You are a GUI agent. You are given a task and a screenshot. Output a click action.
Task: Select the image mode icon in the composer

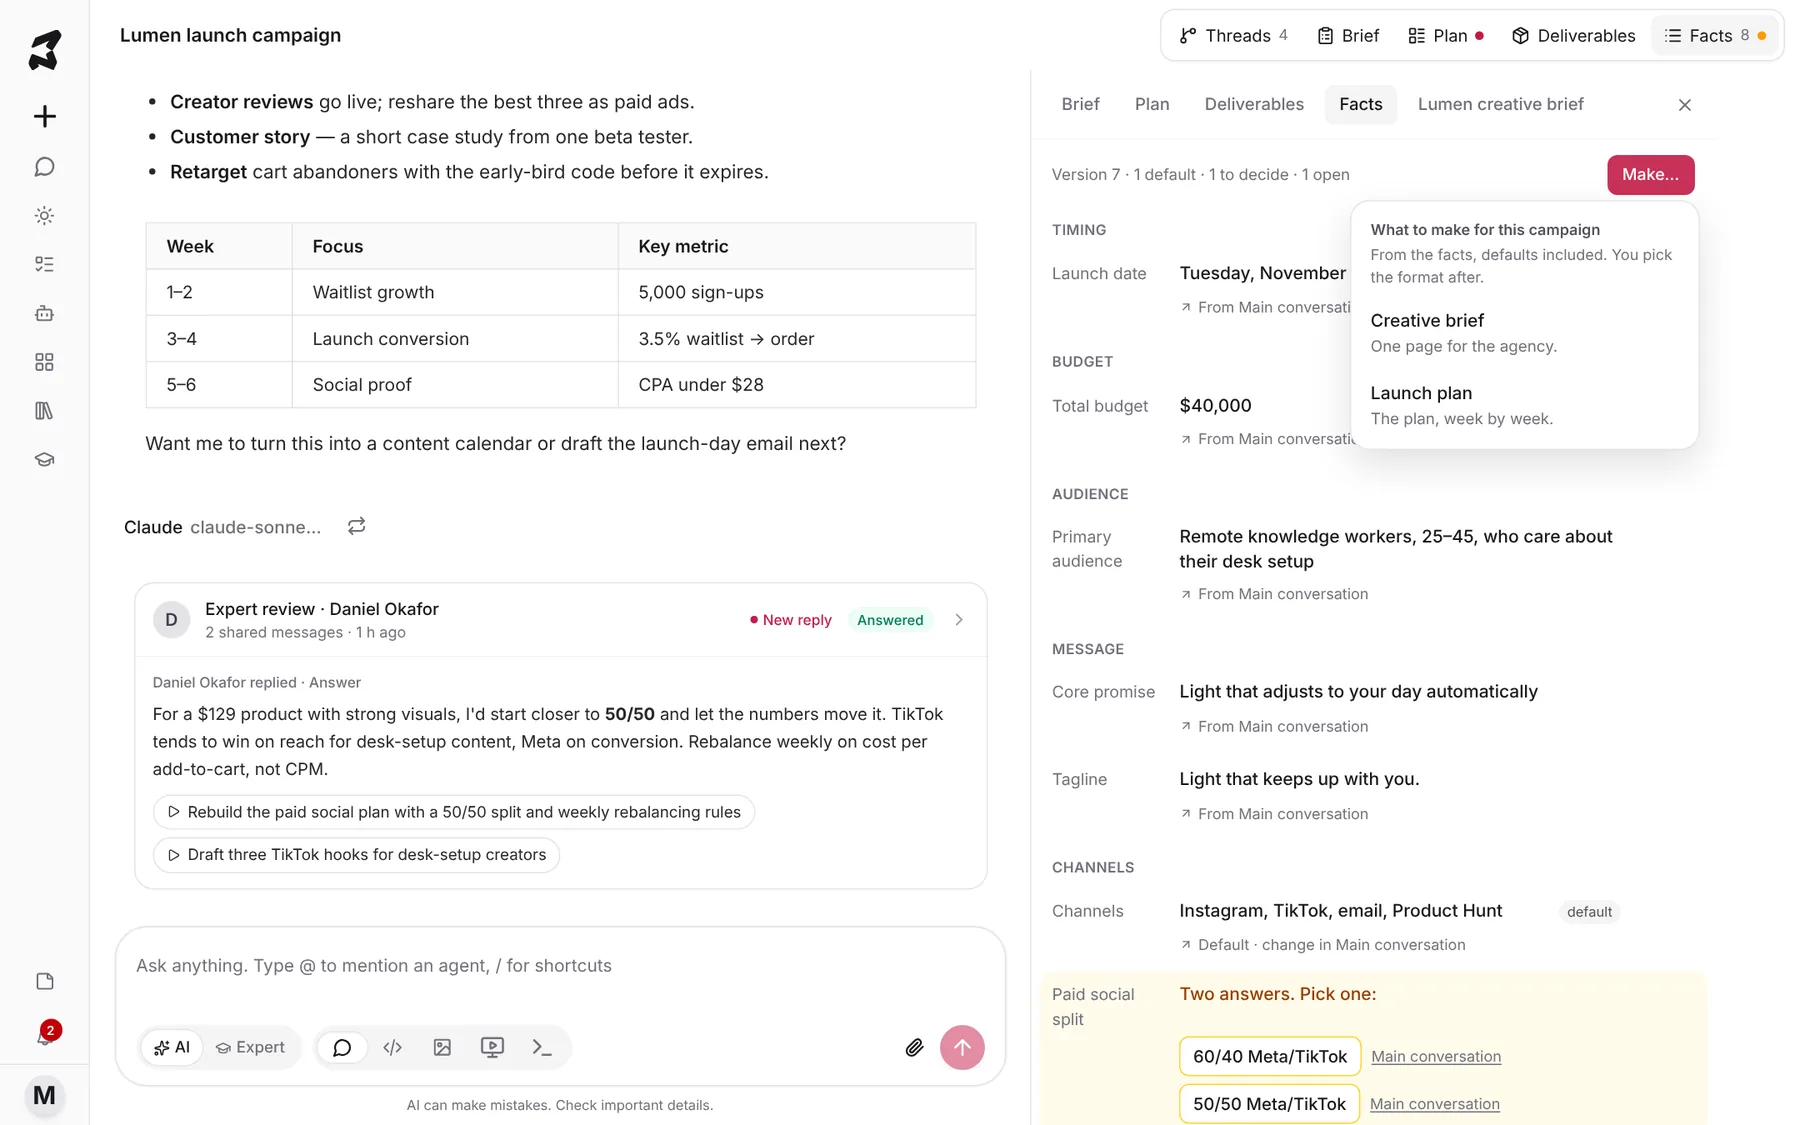(442, 1047)
